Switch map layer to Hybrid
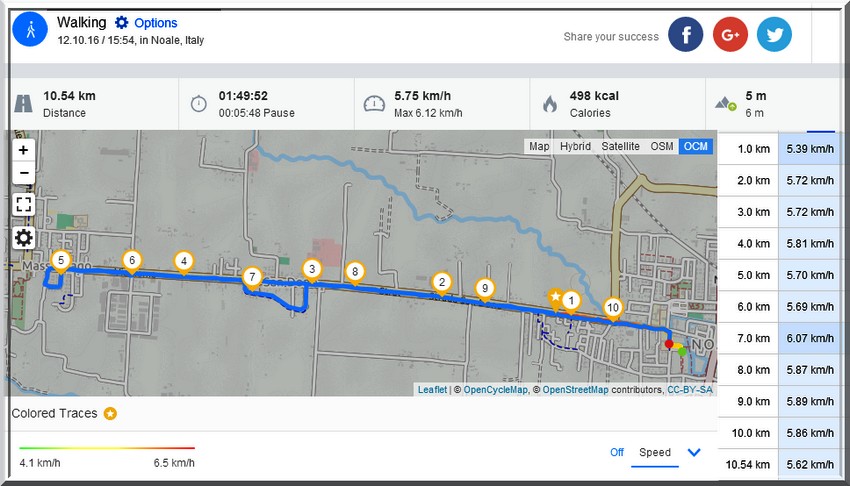The height and width of the screenshot is (486, 850). pyautogui.click(x=575, y=146)
